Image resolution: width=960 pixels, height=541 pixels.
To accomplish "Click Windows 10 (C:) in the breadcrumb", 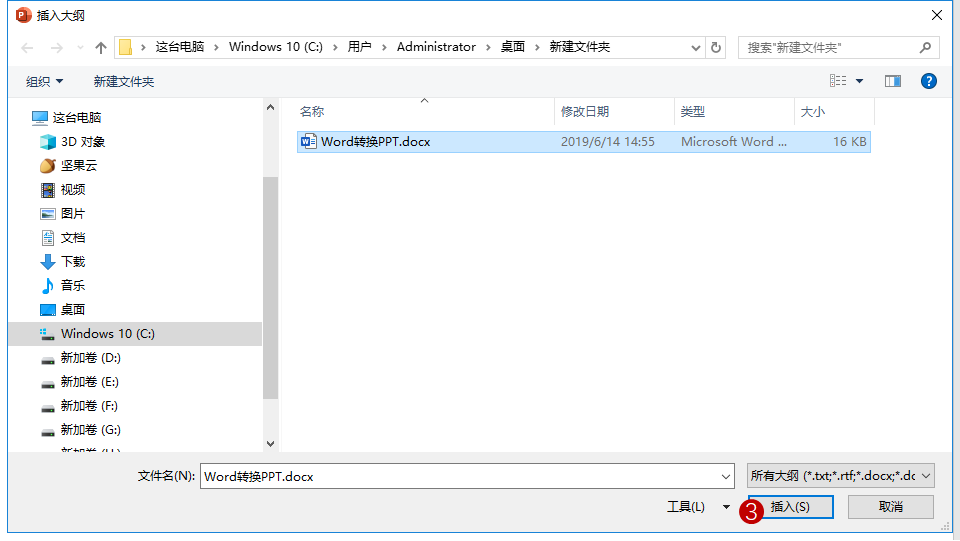I will [276, 47].
